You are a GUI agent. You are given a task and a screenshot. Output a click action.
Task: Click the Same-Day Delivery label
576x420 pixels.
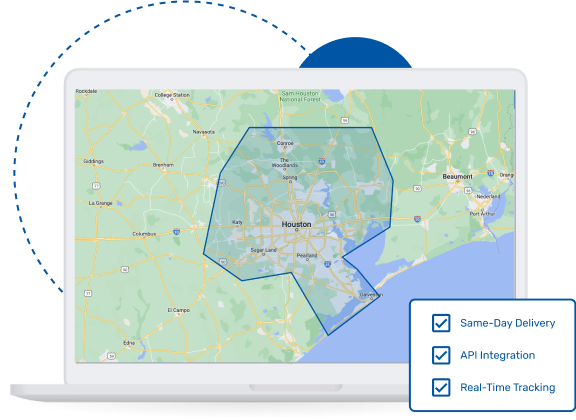pyautogui.click(x=507, y=323)
